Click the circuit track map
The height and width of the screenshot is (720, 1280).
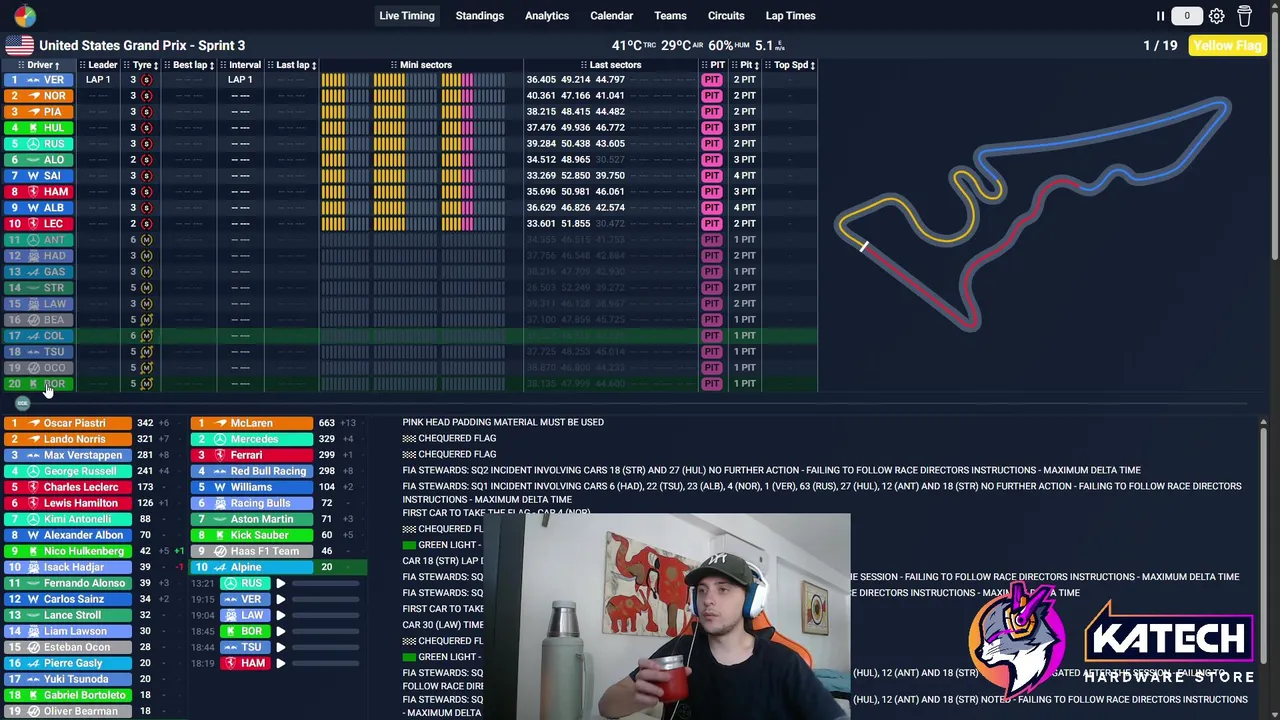[1033, 213]
